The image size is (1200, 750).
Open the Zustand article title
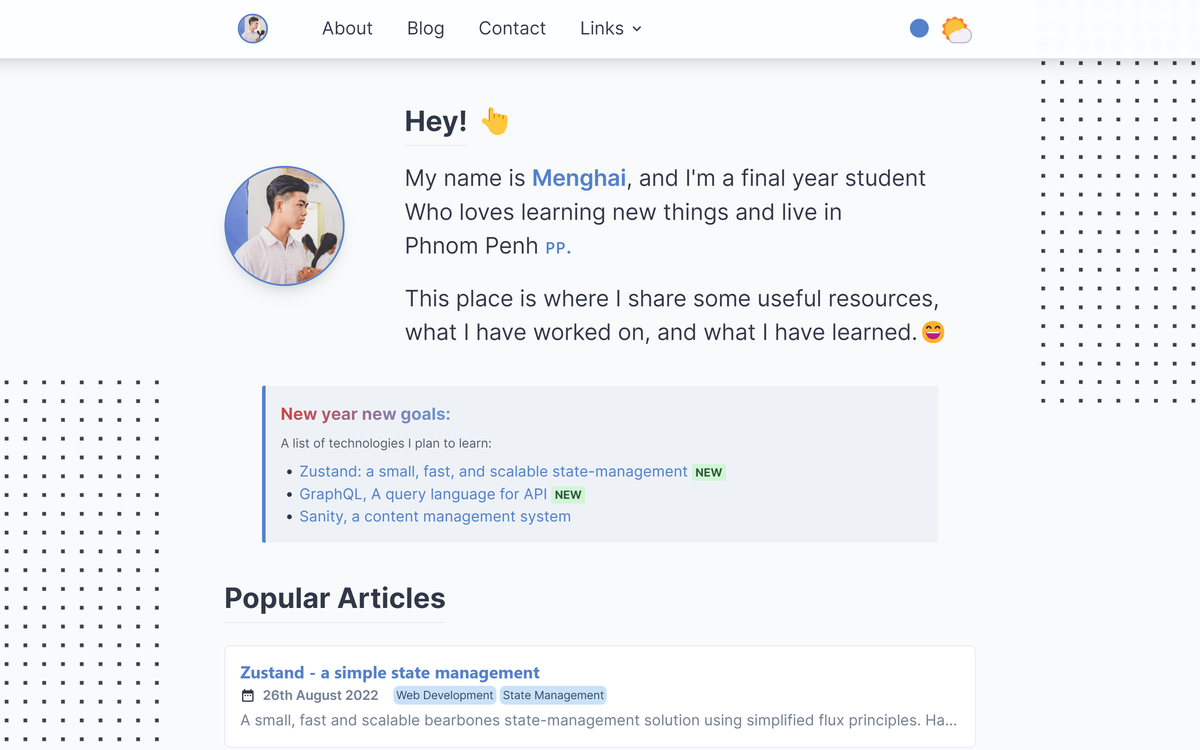point(390,673)
